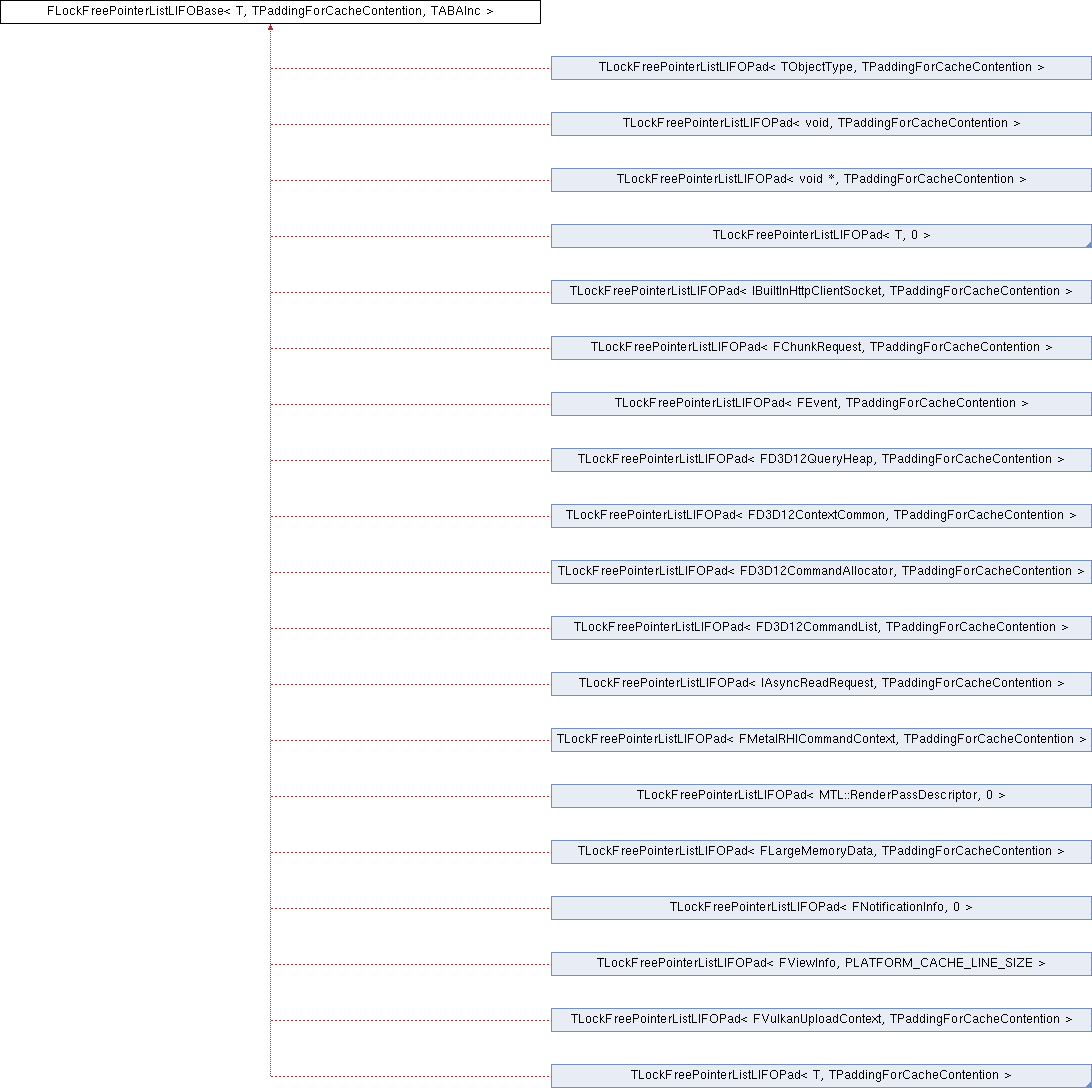Select the LIFOPad< void *, TPaddingForCacheContention > node

coord(821,179)
